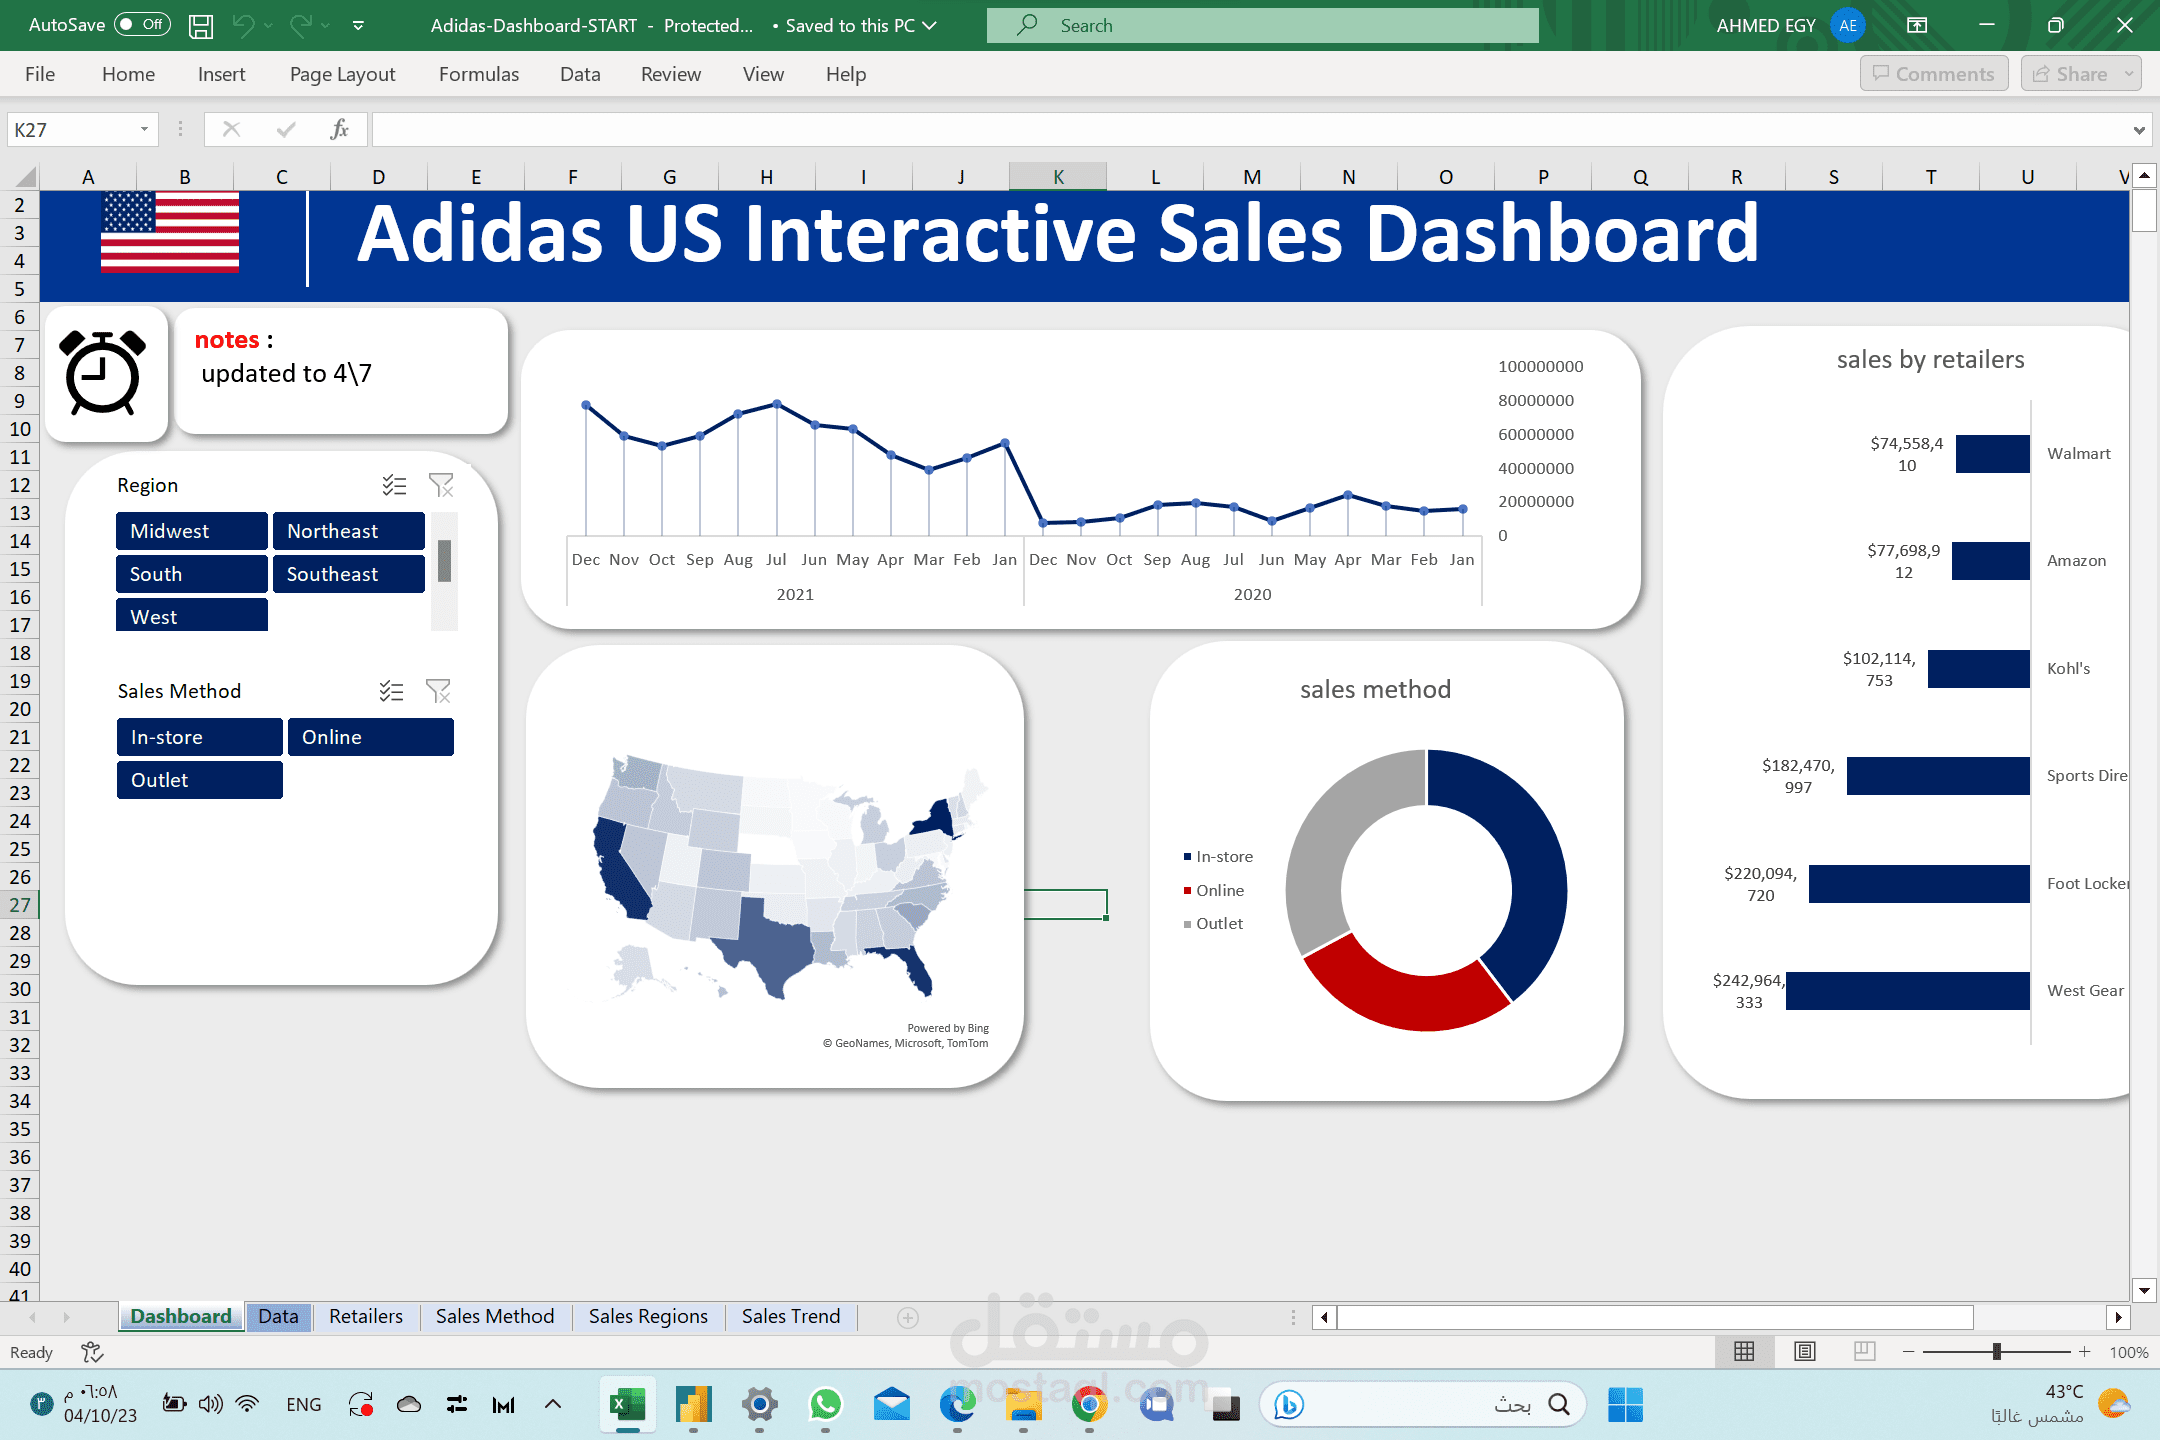Click the Accessibility checker status icon
This screenshot has height=1440, width=2160.
pyautogui.click(x=92, y=1353)
